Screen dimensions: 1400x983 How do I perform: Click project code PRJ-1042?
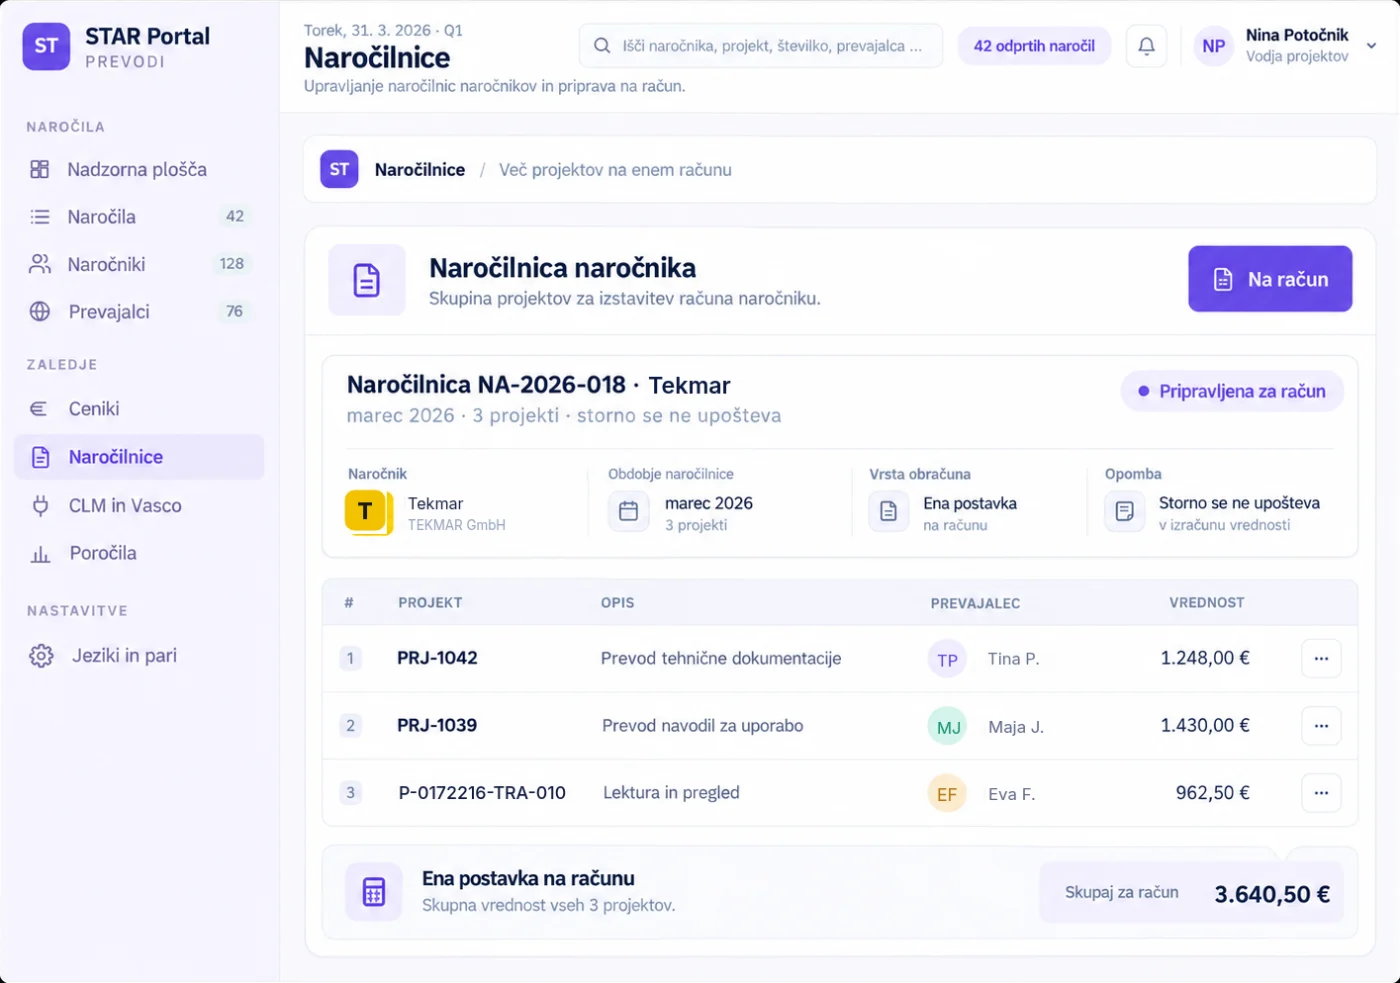[x=437, y=658]
